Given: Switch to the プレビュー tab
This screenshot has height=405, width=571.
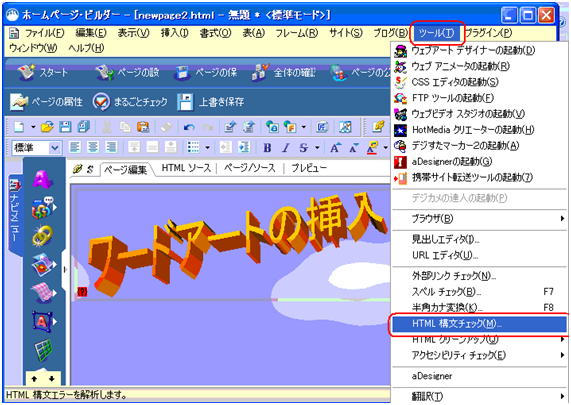Looking at the screenshot, I should [309, 168].
